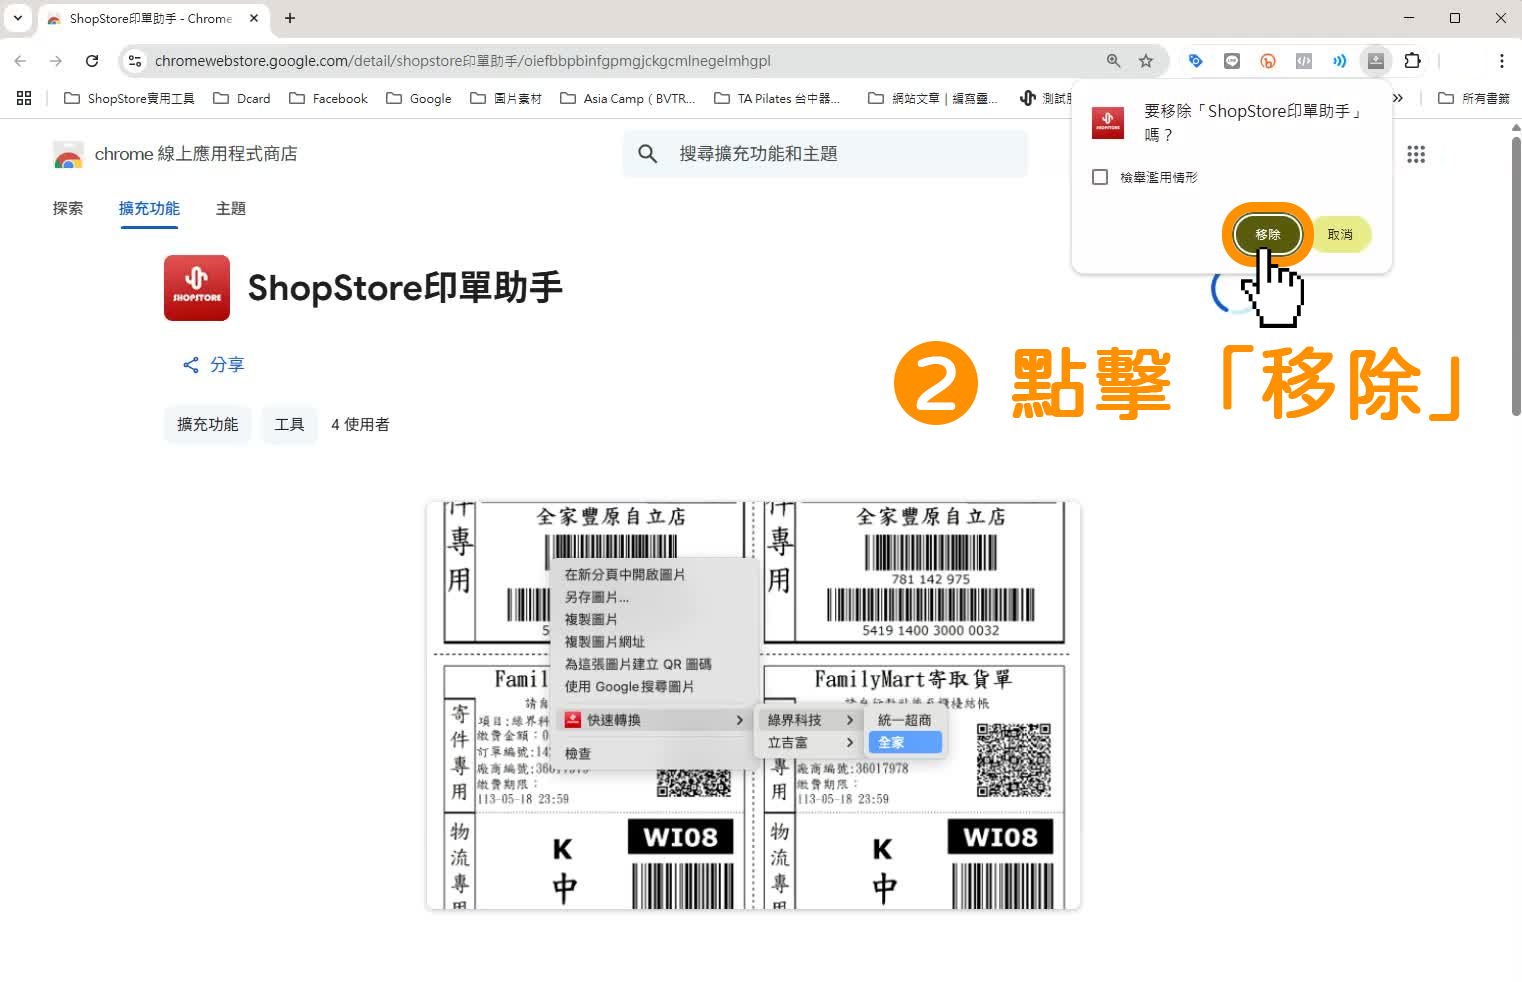Open the grey code brackets extension icon
The width and height of the screenshot is (1522, 982).
tap(1304, 61)
